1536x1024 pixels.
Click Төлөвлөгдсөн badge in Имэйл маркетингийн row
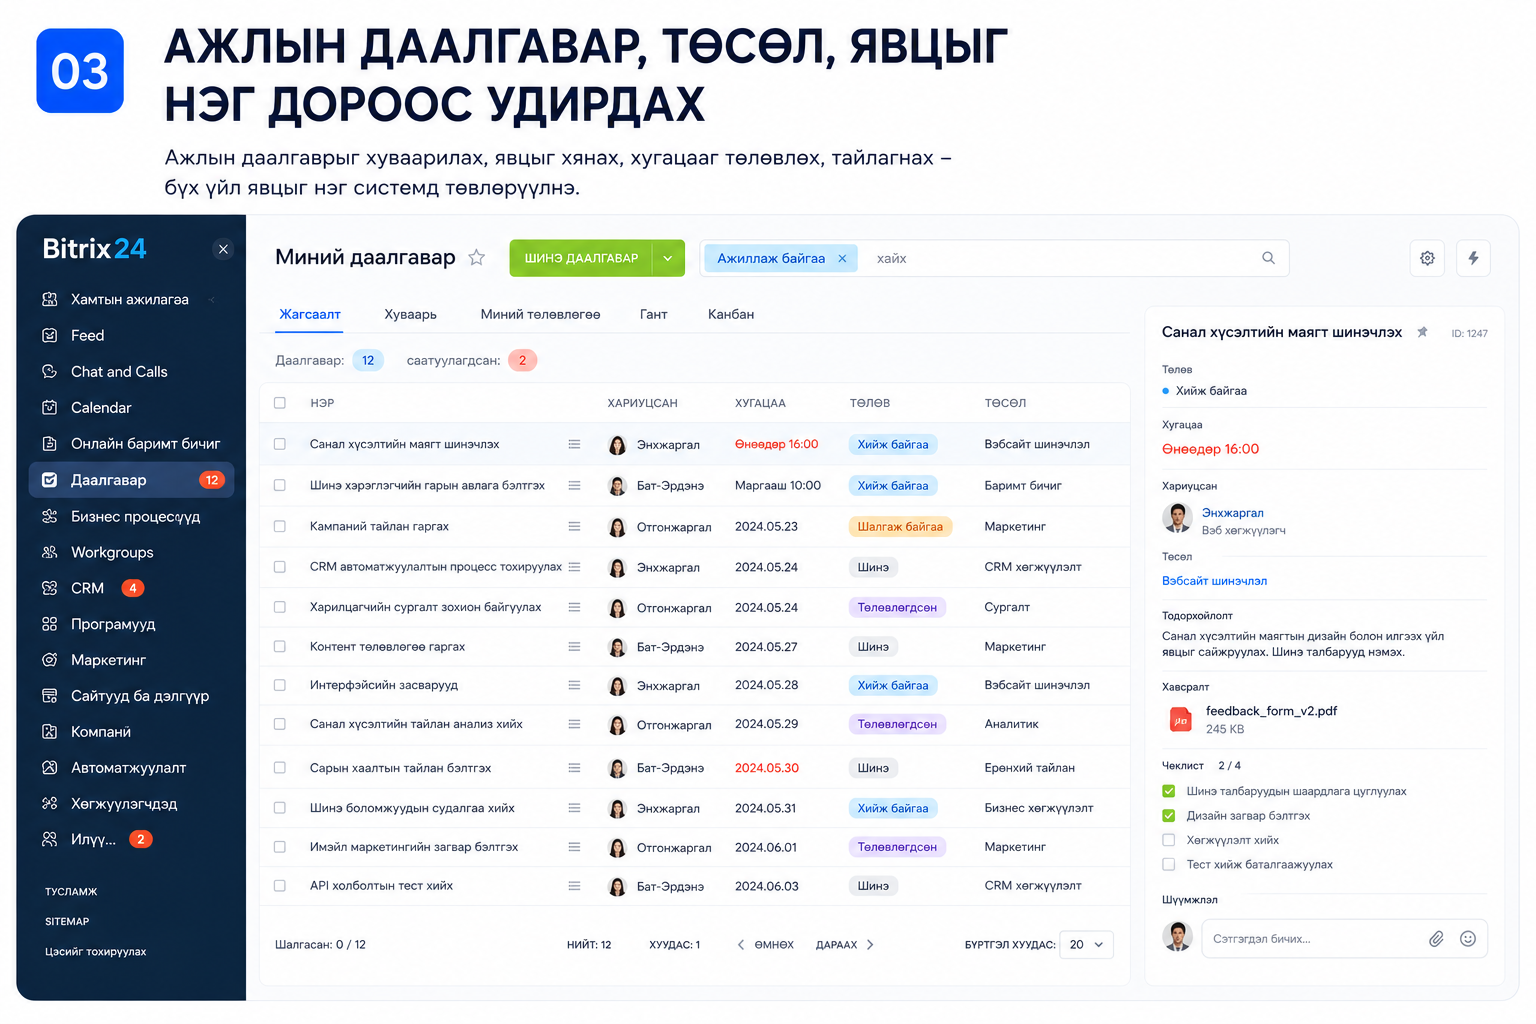pyautogui.click(x=897, y=847)
